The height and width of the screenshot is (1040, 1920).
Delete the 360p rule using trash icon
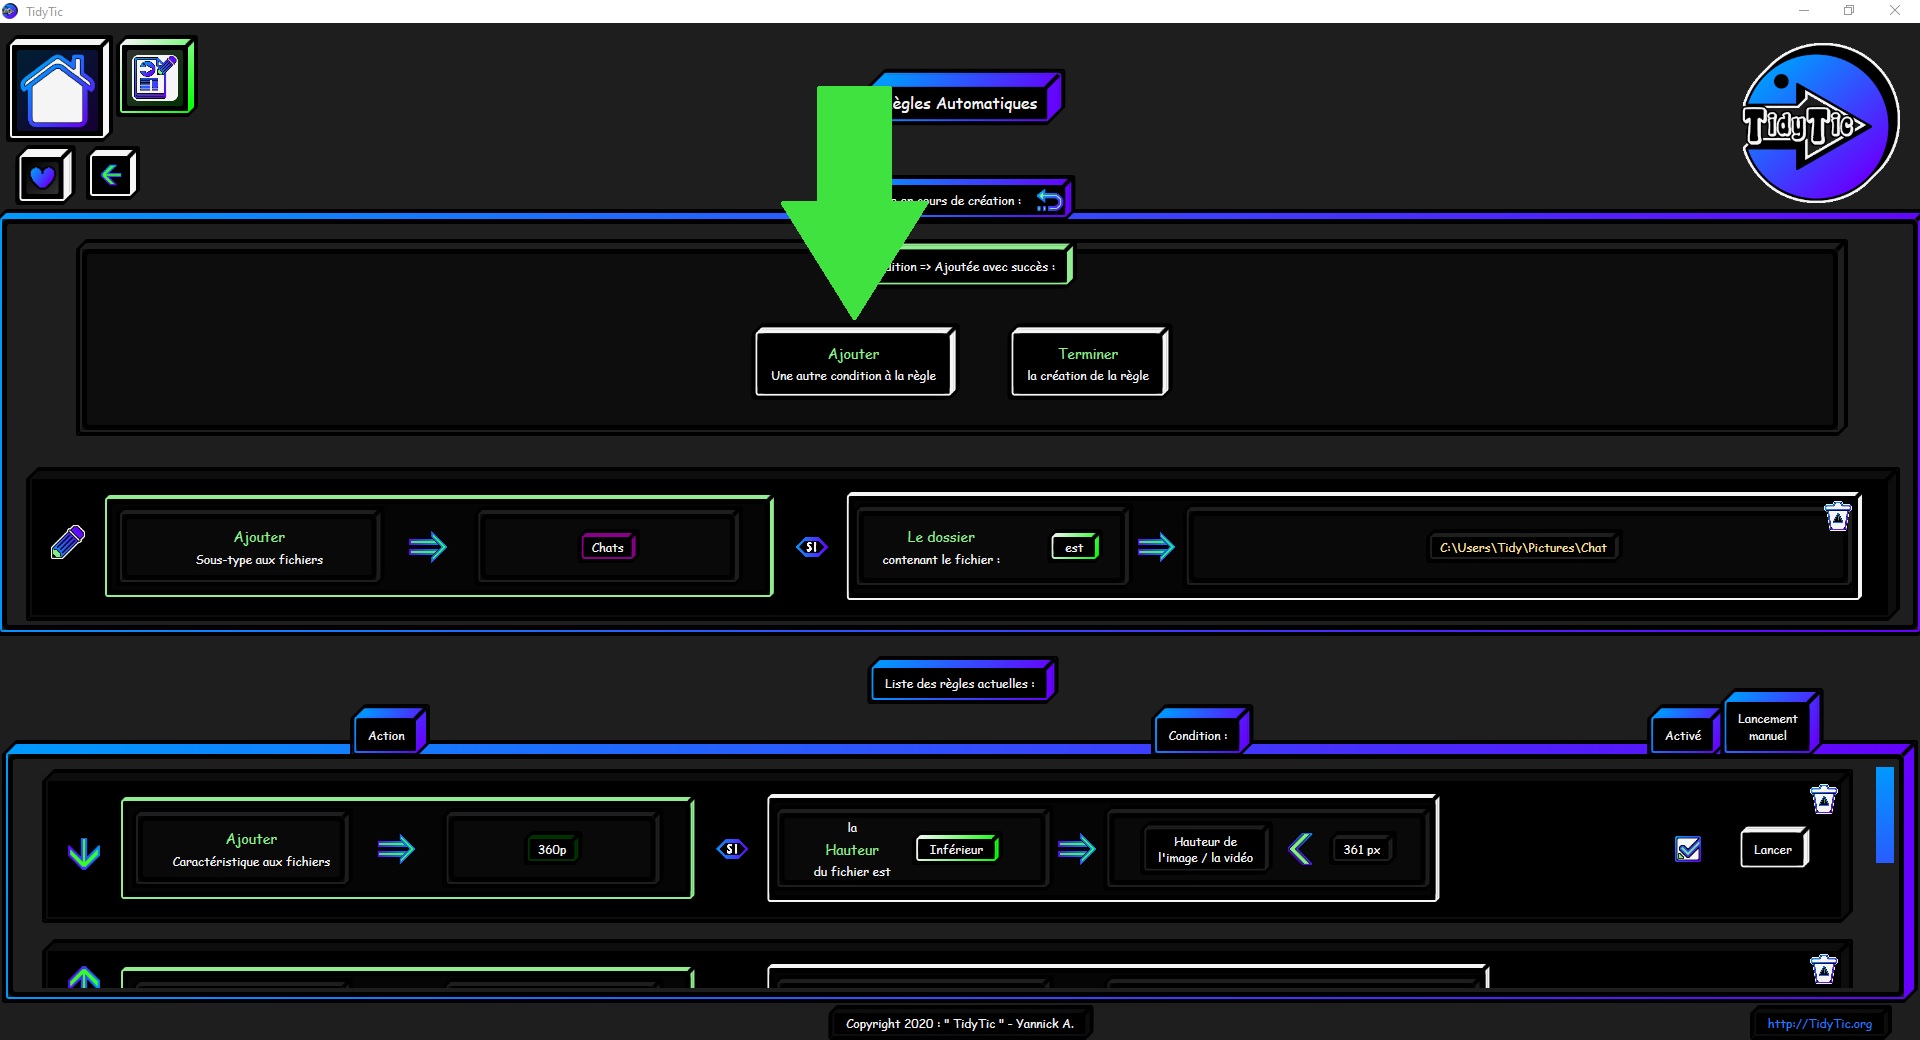[1823, 799]
